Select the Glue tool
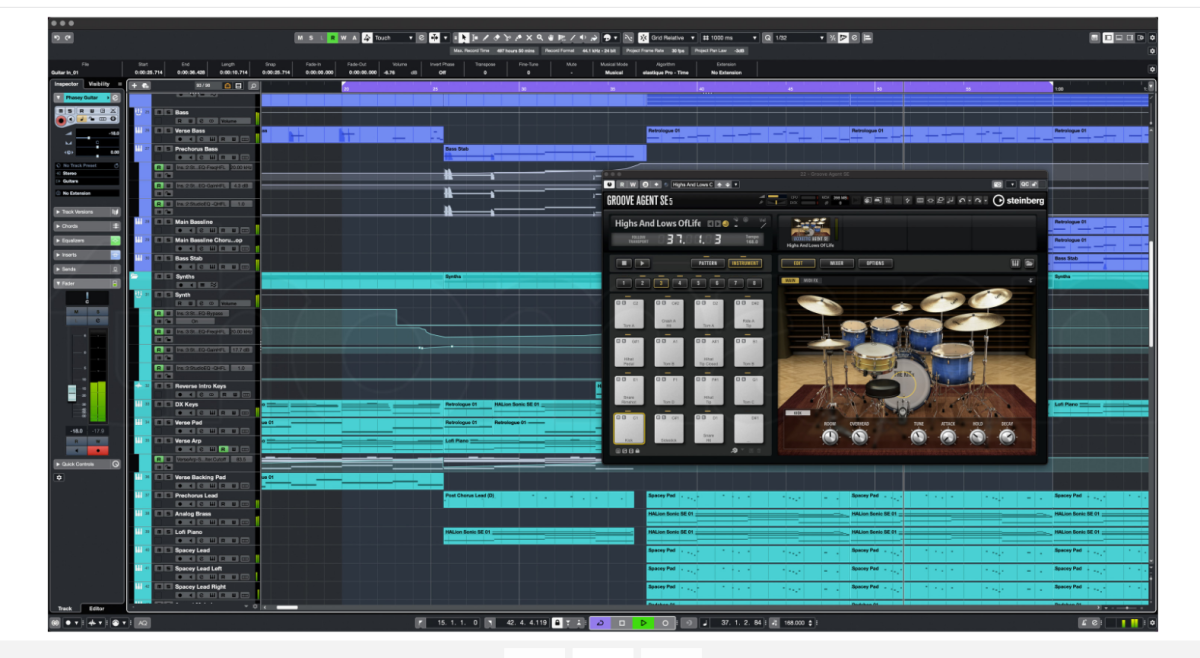The width and height of the screenshot is (1200, 658). pyautogui.click(x=518, y=38)
